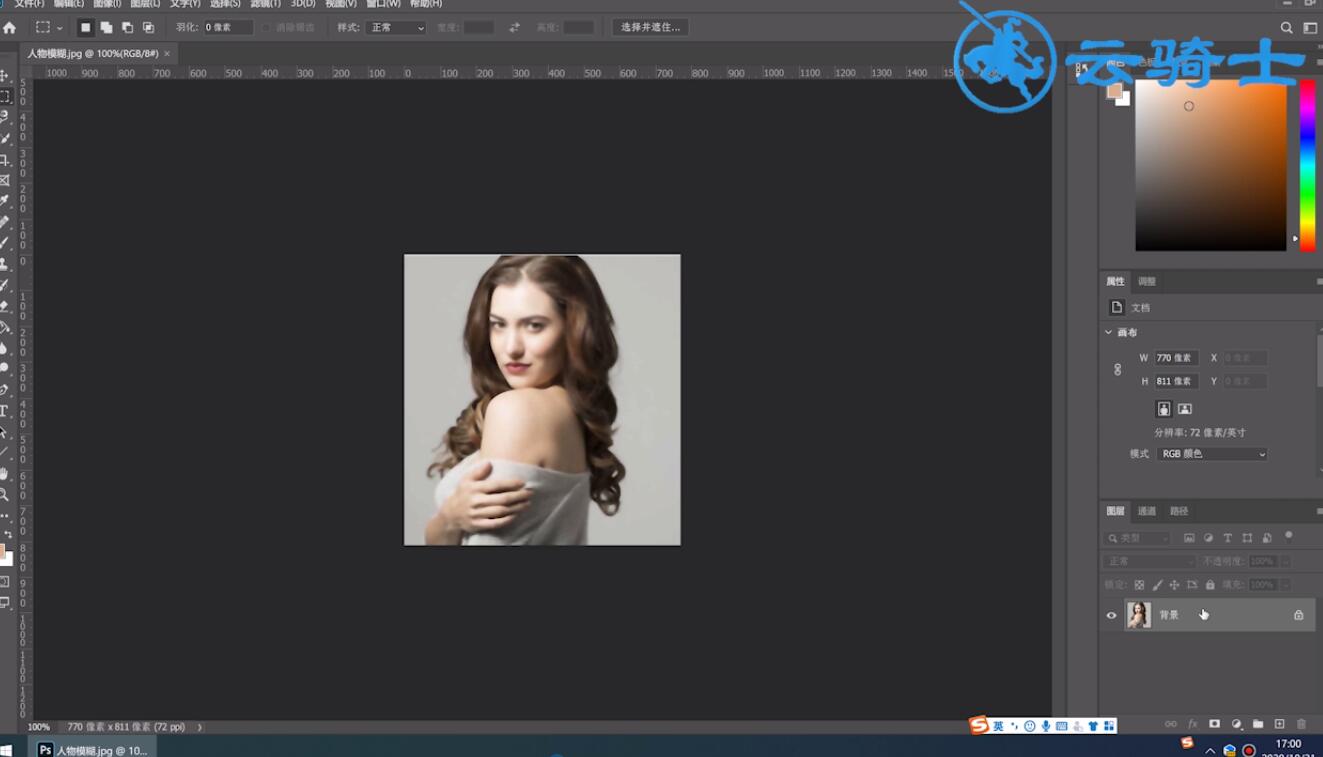Select the Clone Stamp tool
The width and height of the screenshot is (1323, 757).
click(x=5, y=264)
